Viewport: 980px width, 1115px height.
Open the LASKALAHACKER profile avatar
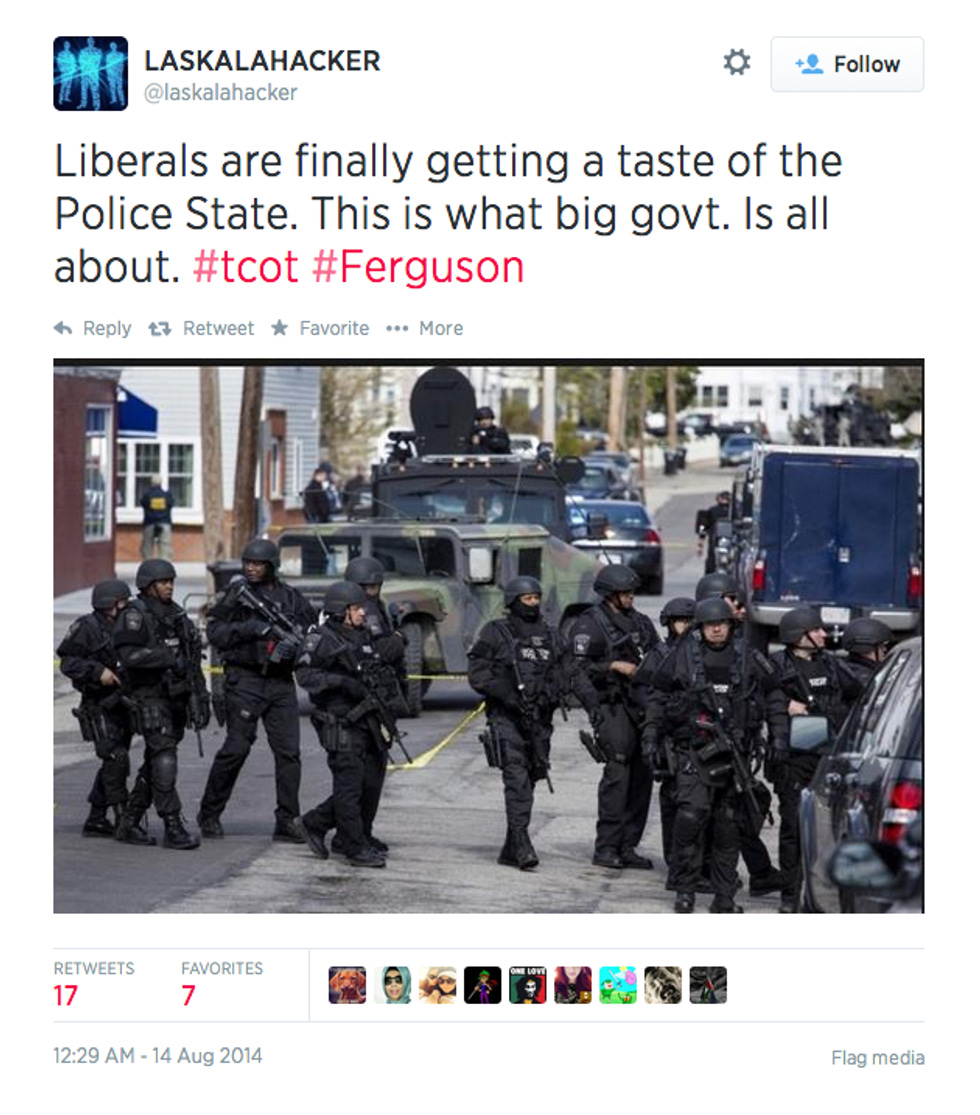[90, 73]
